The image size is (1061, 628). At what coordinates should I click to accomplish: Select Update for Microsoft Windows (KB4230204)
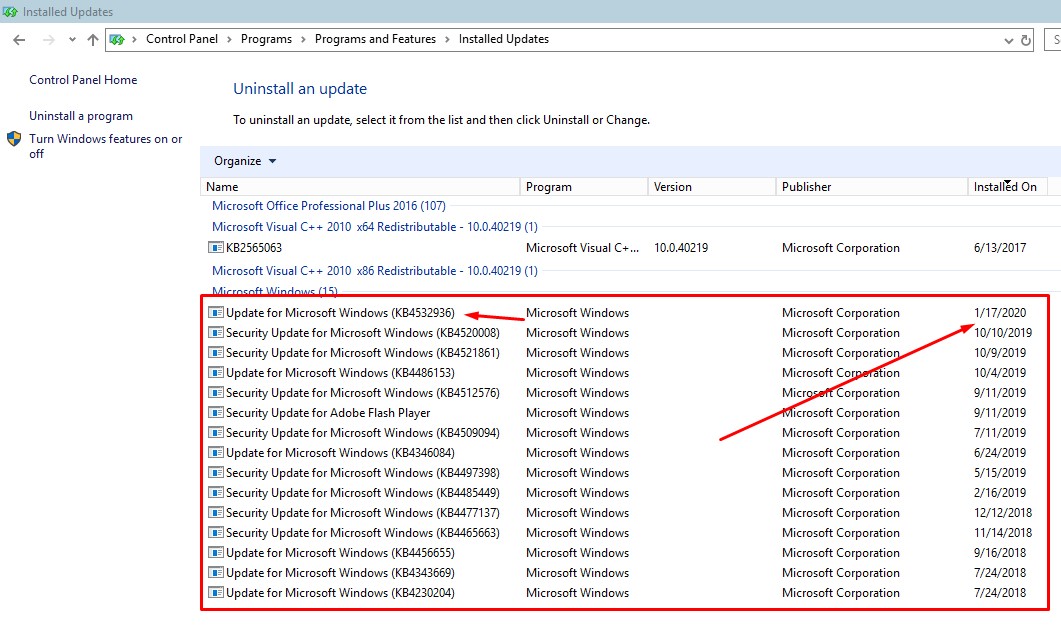click(340, 593)
